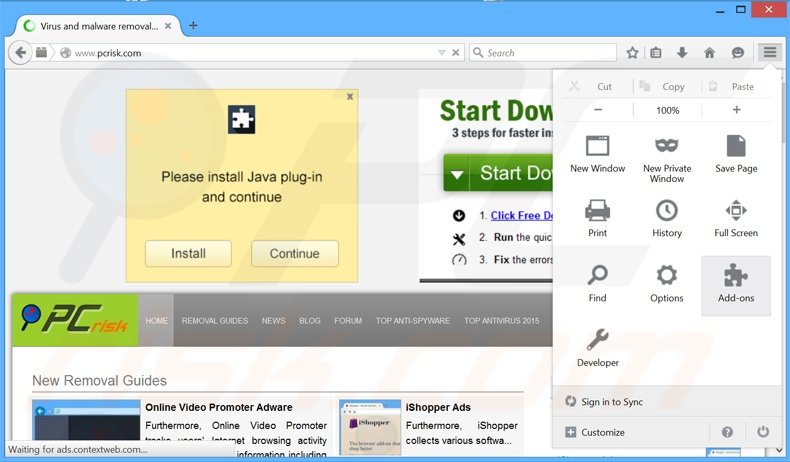Click the Save Page icon
The width and height of the screenshot is (790, 462).
point(736,147)
